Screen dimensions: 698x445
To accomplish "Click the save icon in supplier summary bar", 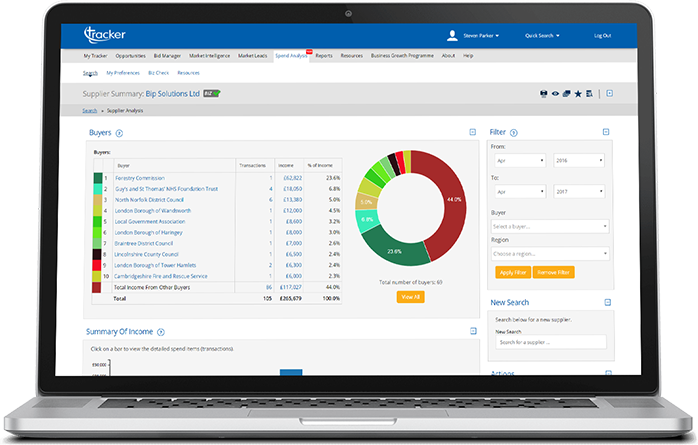I will [x=543, y=94].
